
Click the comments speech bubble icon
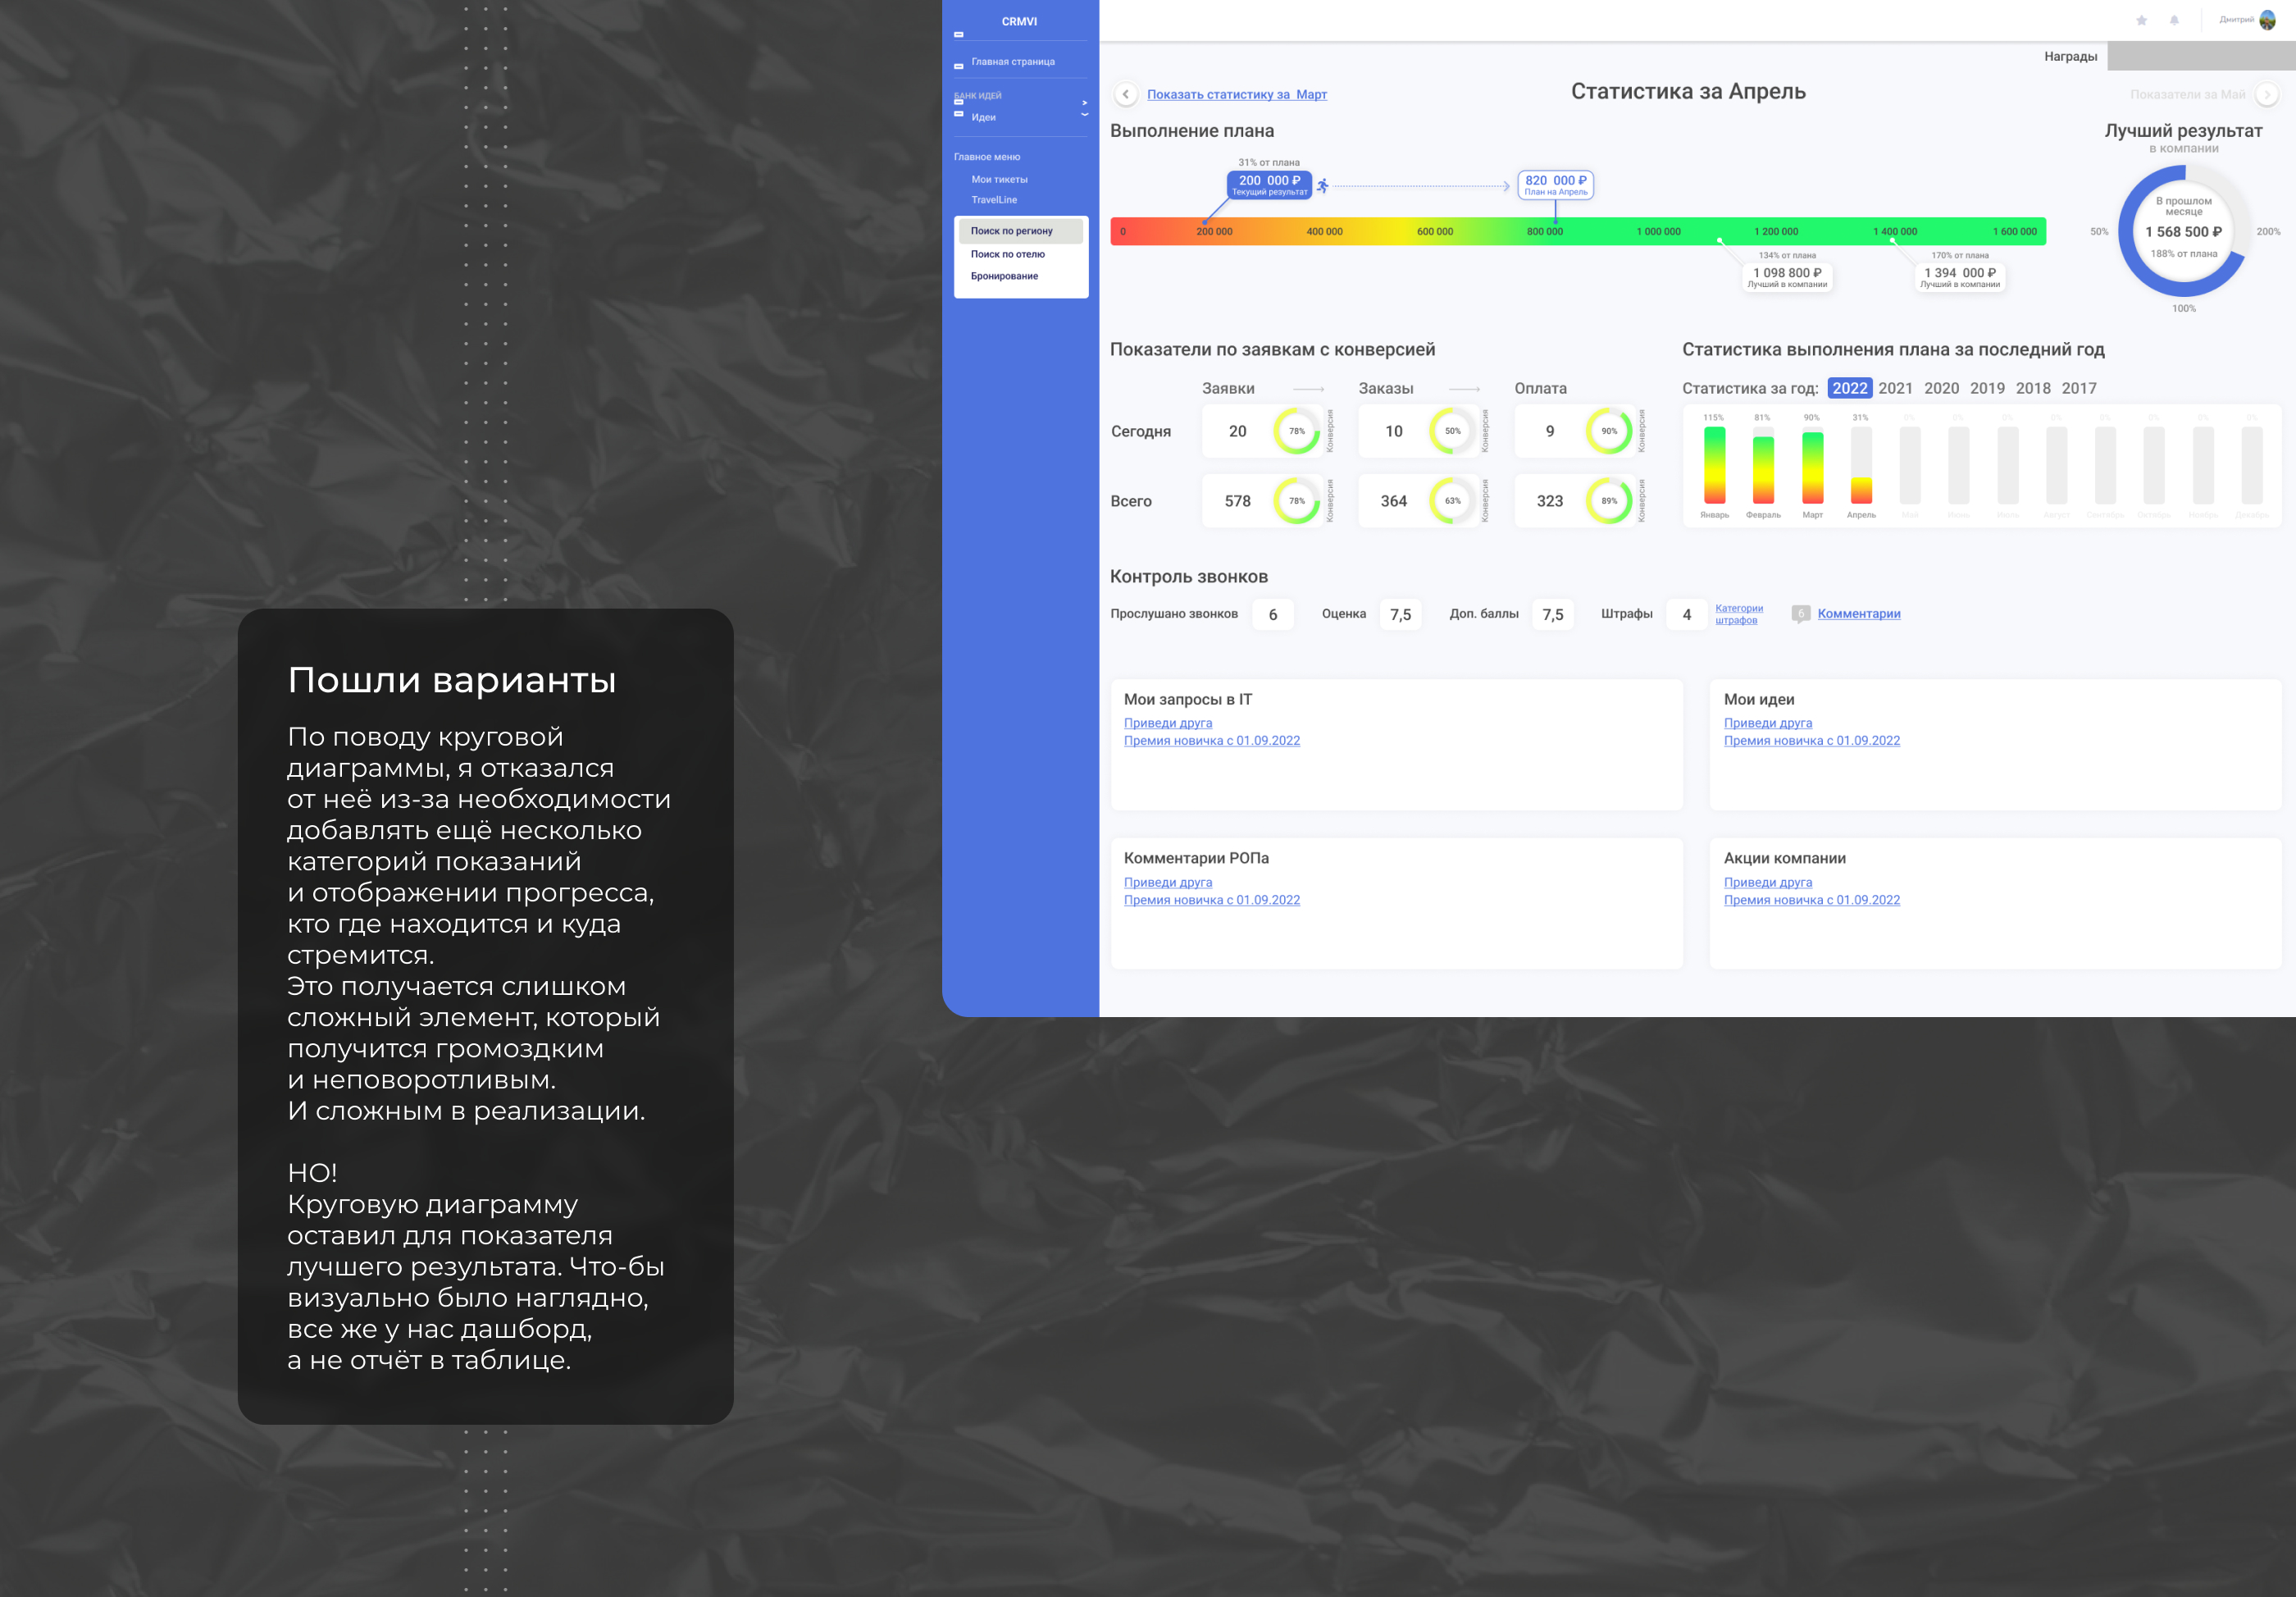1800,614
